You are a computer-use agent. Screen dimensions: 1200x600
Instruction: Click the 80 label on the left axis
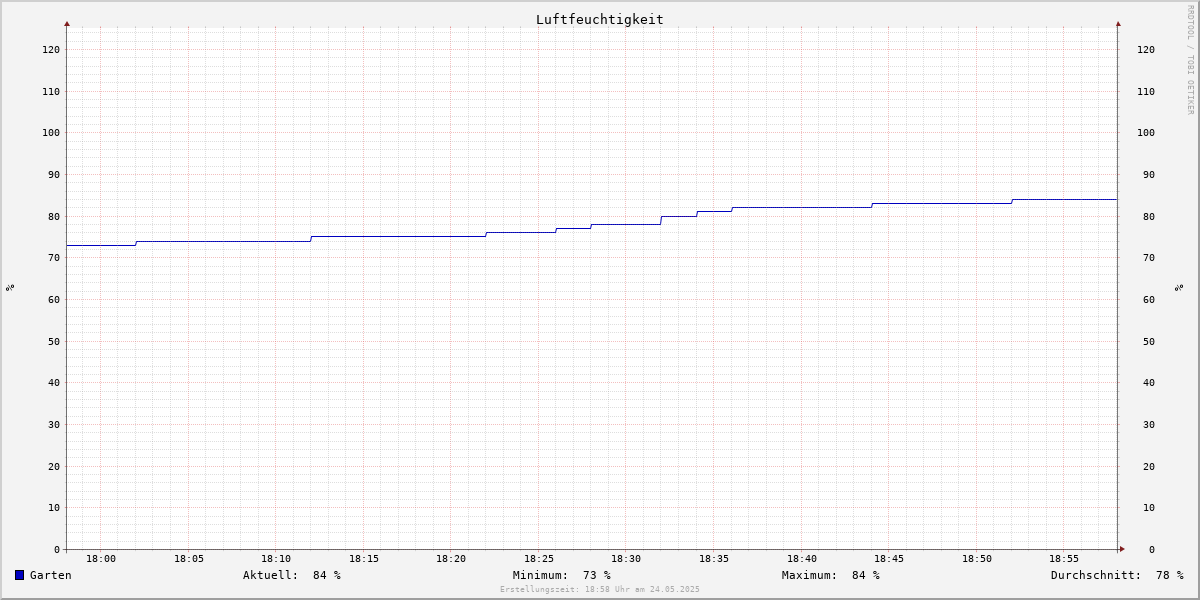pyautogui.click(x=54, y=216)
